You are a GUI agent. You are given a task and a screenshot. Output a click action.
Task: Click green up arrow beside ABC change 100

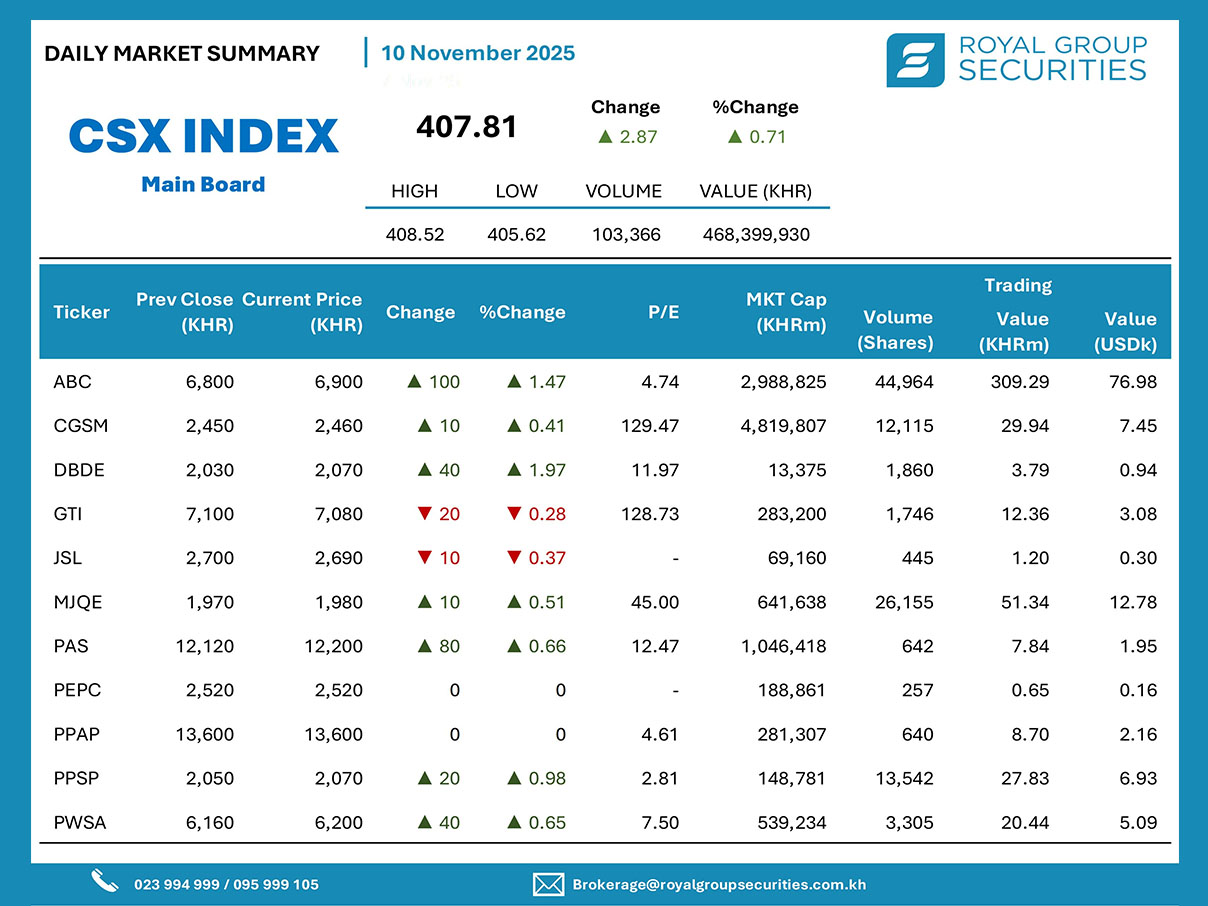(413, 382)
